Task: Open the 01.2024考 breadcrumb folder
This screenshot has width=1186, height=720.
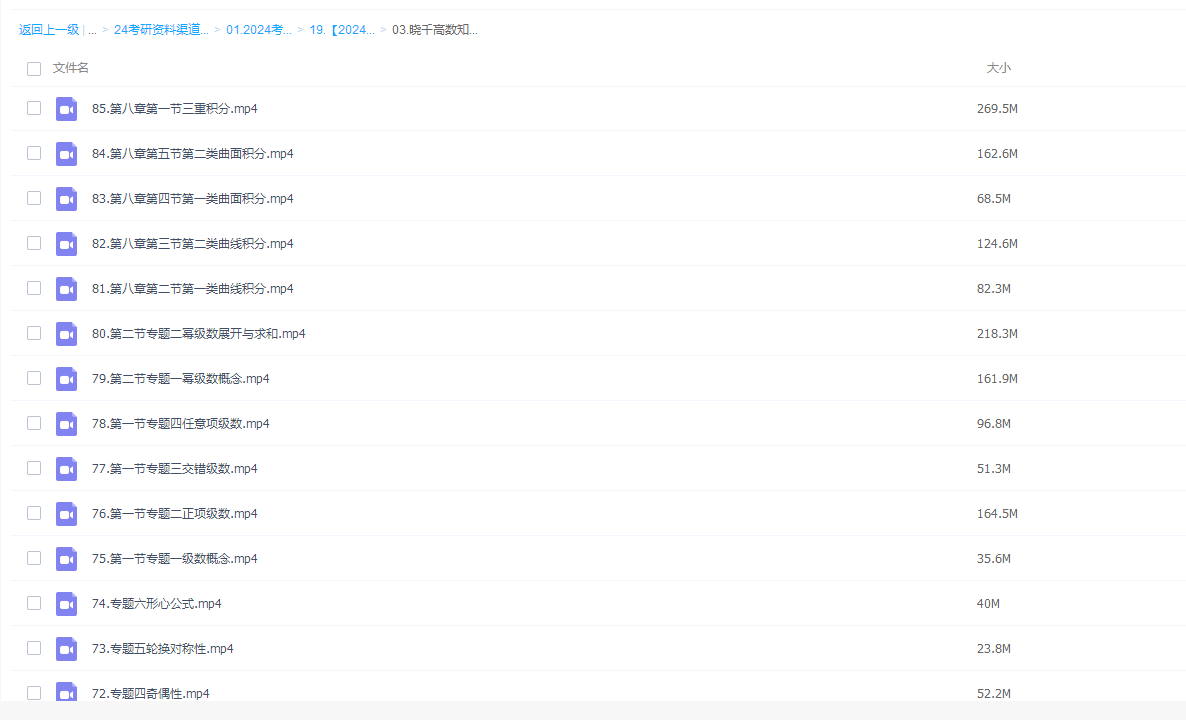Action: pyautogui.click(x=259, y=30)
